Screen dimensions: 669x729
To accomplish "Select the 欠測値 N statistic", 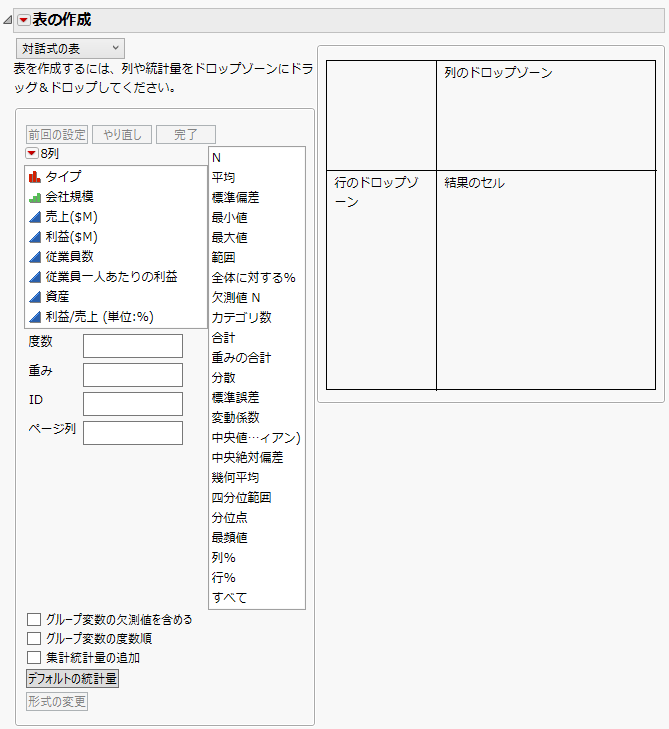I will click(x=236, y=298).
